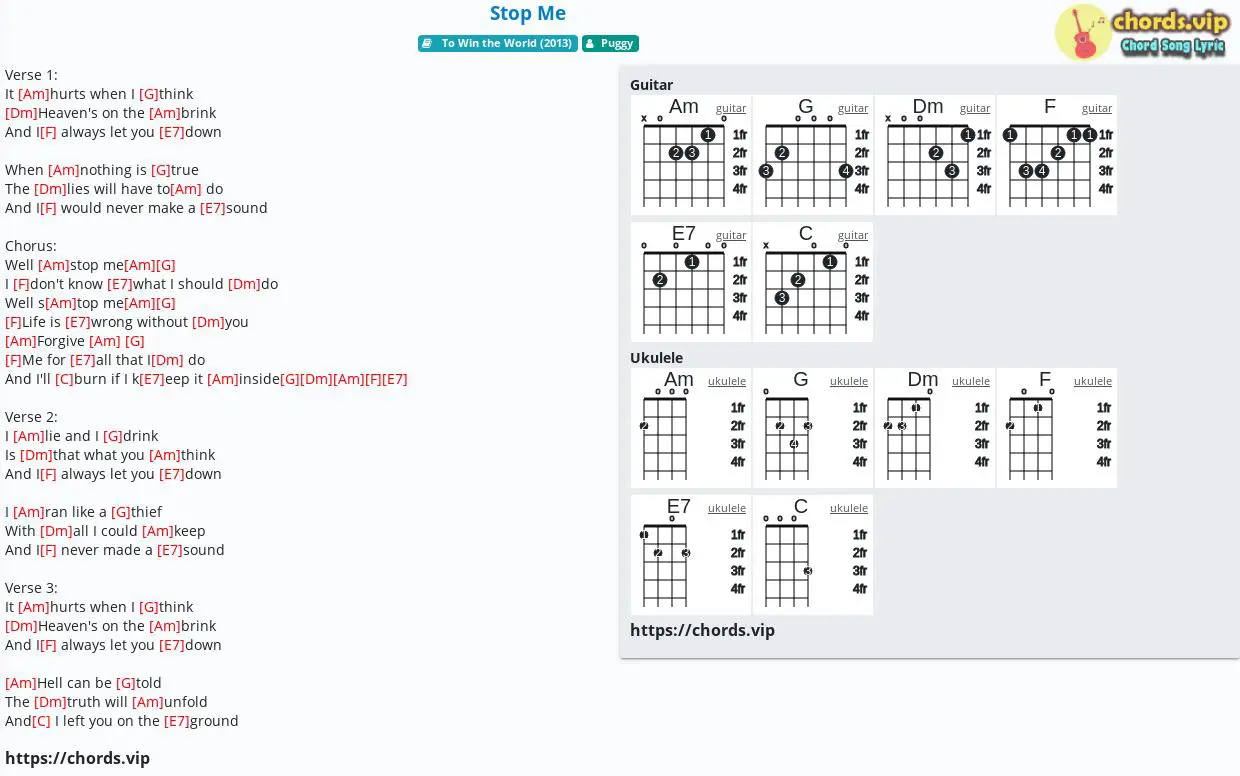Click ukulele link above the Dm chord
Screen dimensions: 1240x776
tap(971, 381)
